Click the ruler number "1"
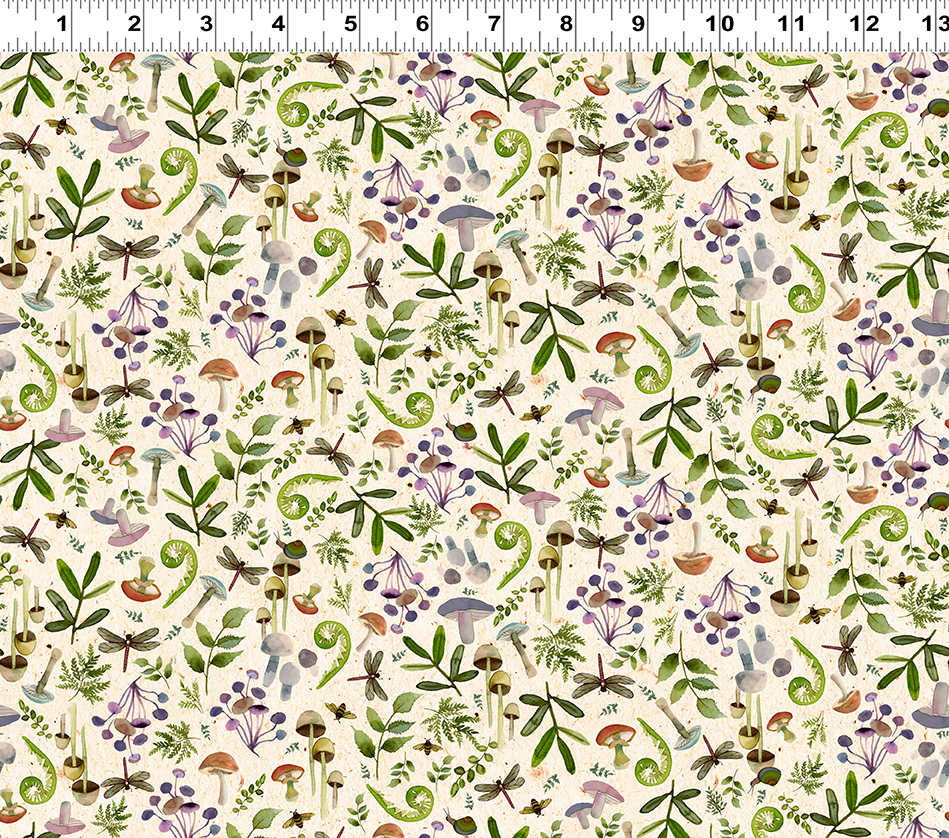949x838 pixels. pos(62,24)
